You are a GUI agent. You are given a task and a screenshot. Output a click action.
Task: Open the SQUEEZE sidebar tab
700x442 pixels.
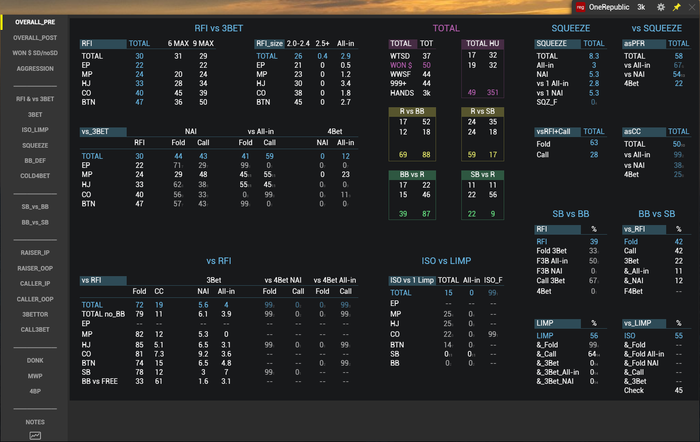click(x=35, y=145)
